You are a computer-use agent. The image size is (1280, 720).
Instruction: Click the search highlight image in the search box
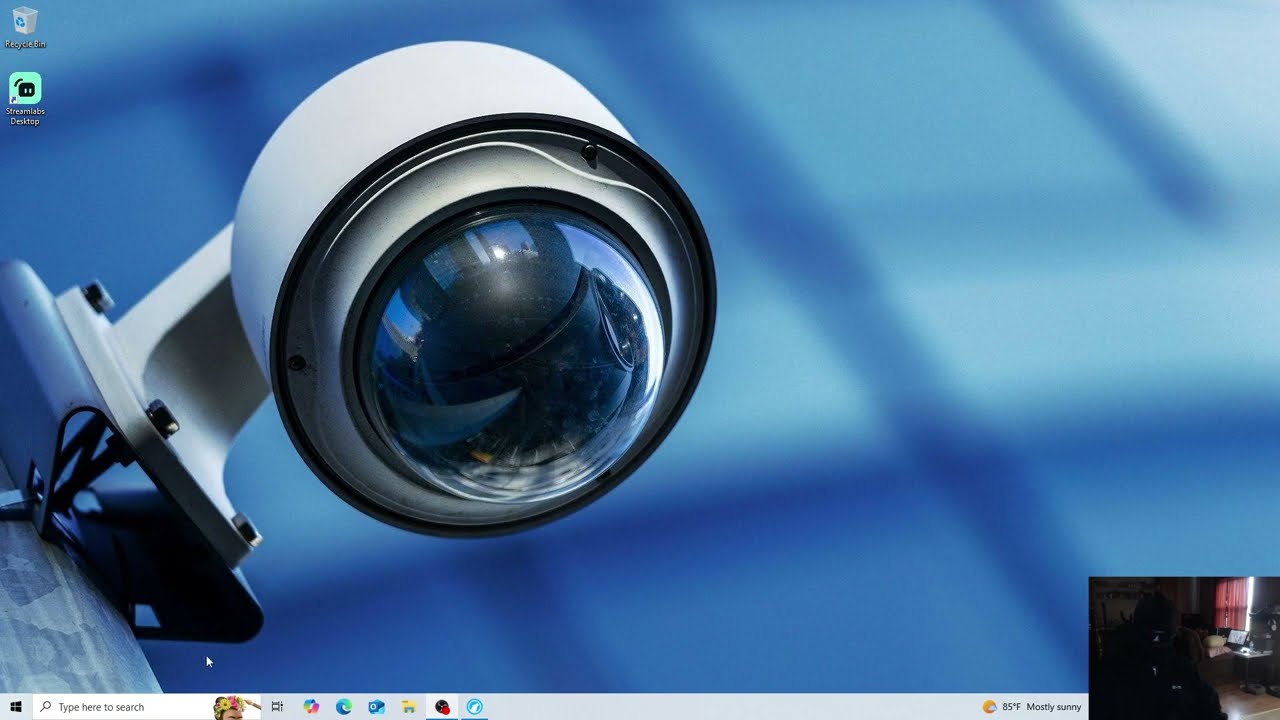[x=236, y=707]
